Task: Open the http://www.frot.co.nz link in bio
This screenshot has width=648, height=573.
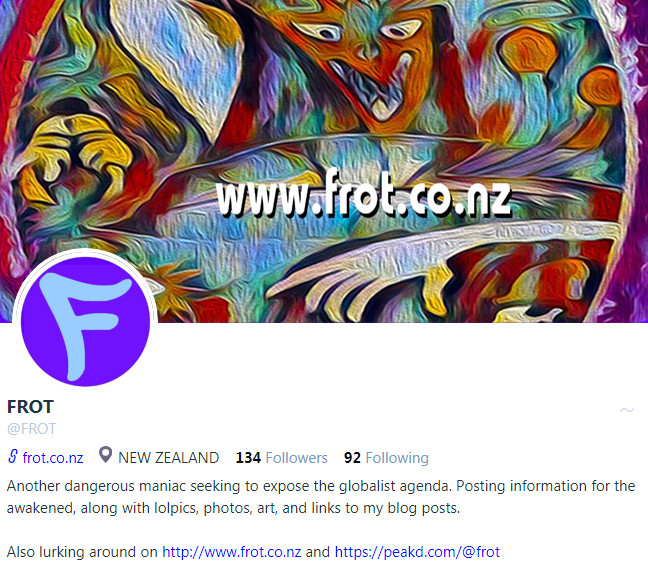Action: coord(231,552)
